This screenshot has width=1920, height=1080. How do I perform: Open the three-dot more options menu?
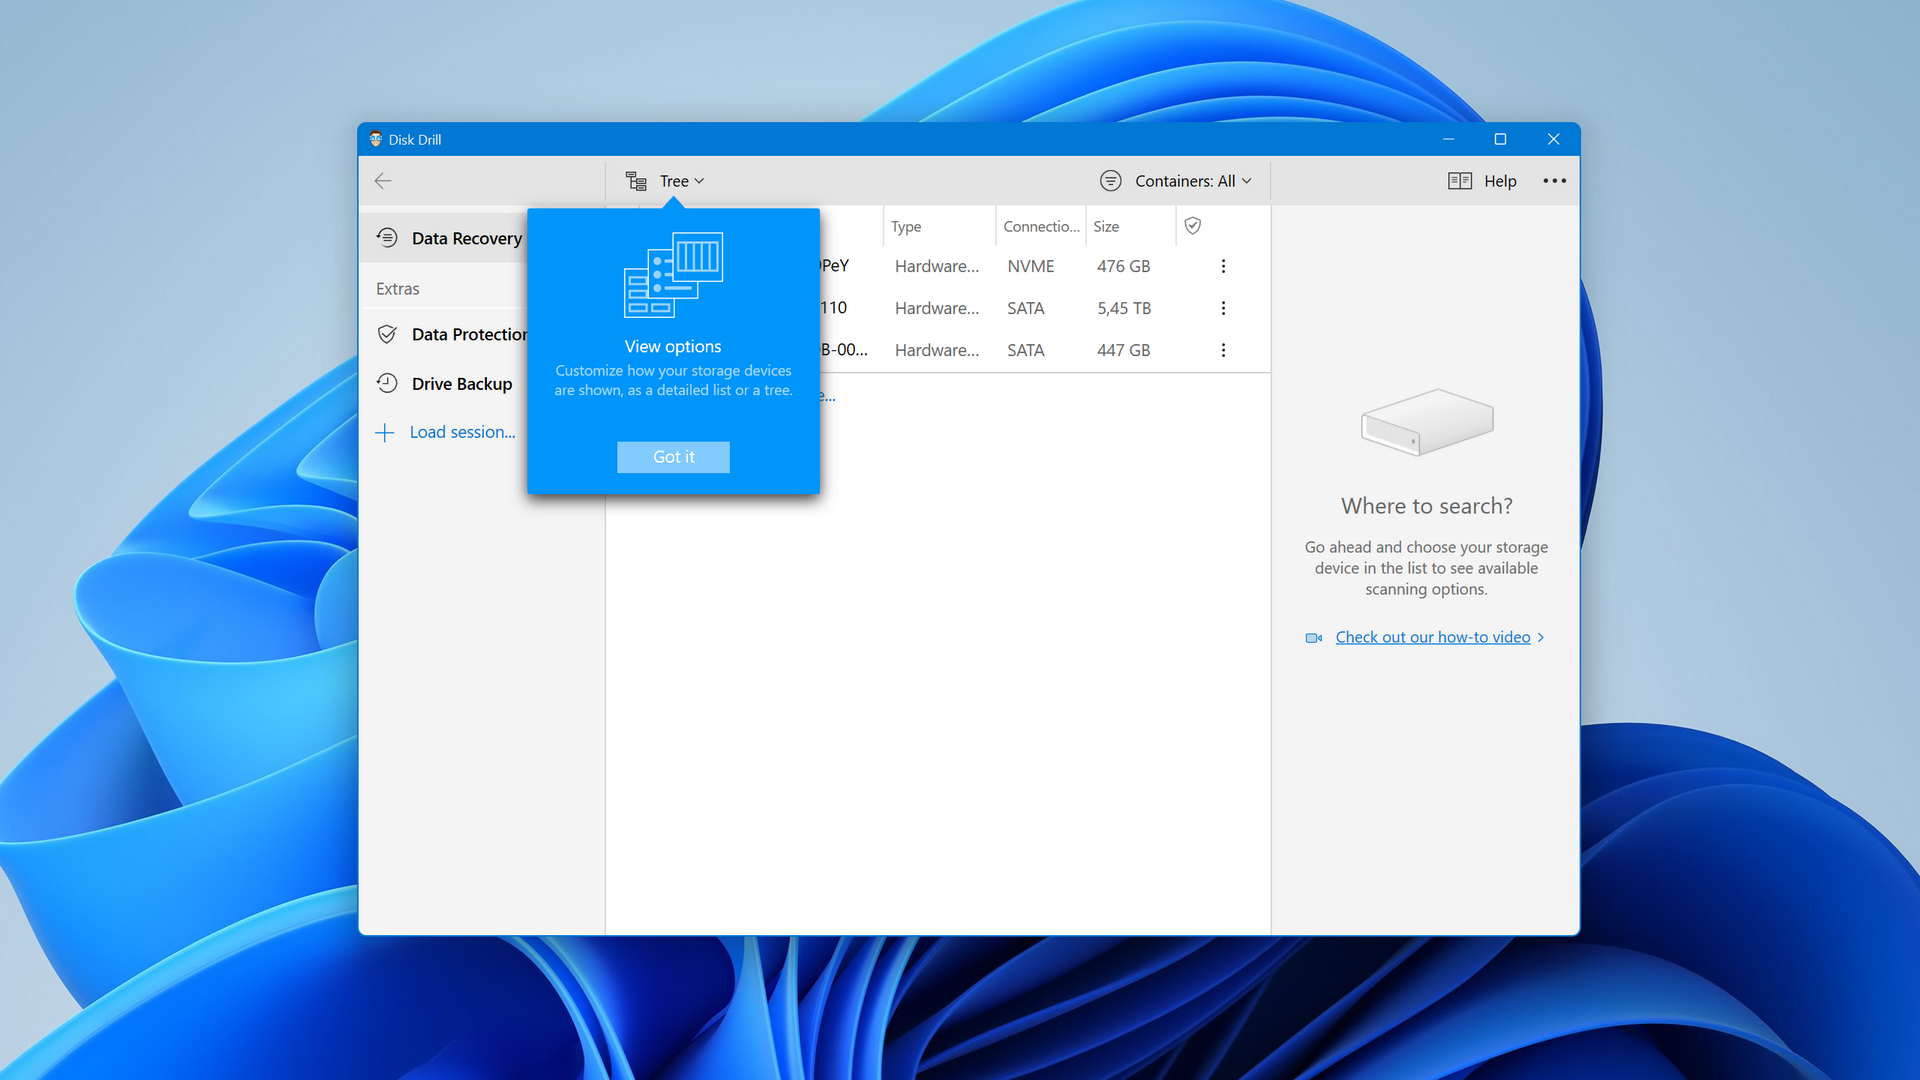[x=1554, y=181]
